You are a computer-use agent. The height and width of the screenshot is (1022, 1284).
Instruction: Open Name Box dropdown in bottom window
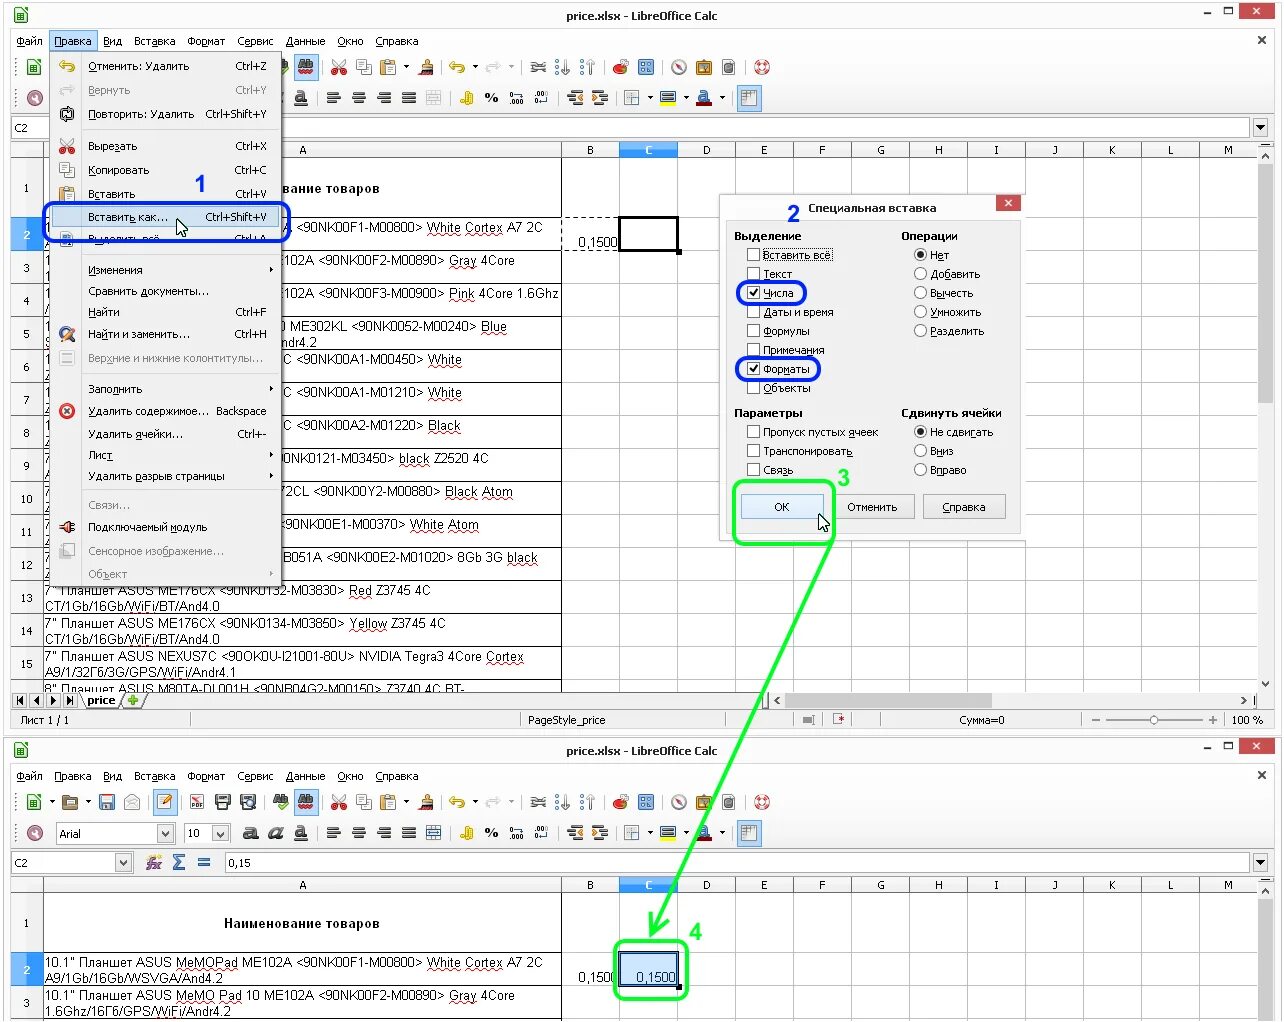click(123, 862)
